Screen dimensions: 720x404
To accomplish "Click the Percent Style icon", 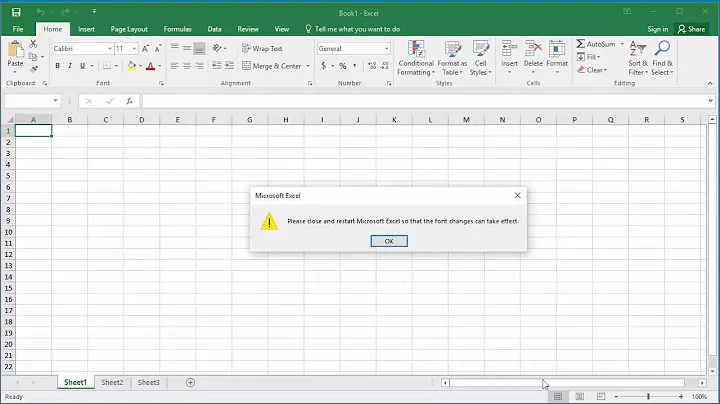I will point(343,66).
